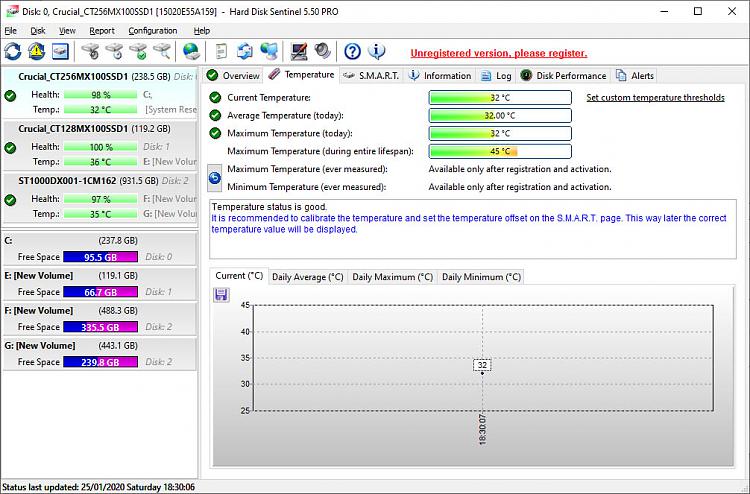Open the Help question mark icon
Screen dimensions: 750x494
pyautogui.click(x=352, y=51)
